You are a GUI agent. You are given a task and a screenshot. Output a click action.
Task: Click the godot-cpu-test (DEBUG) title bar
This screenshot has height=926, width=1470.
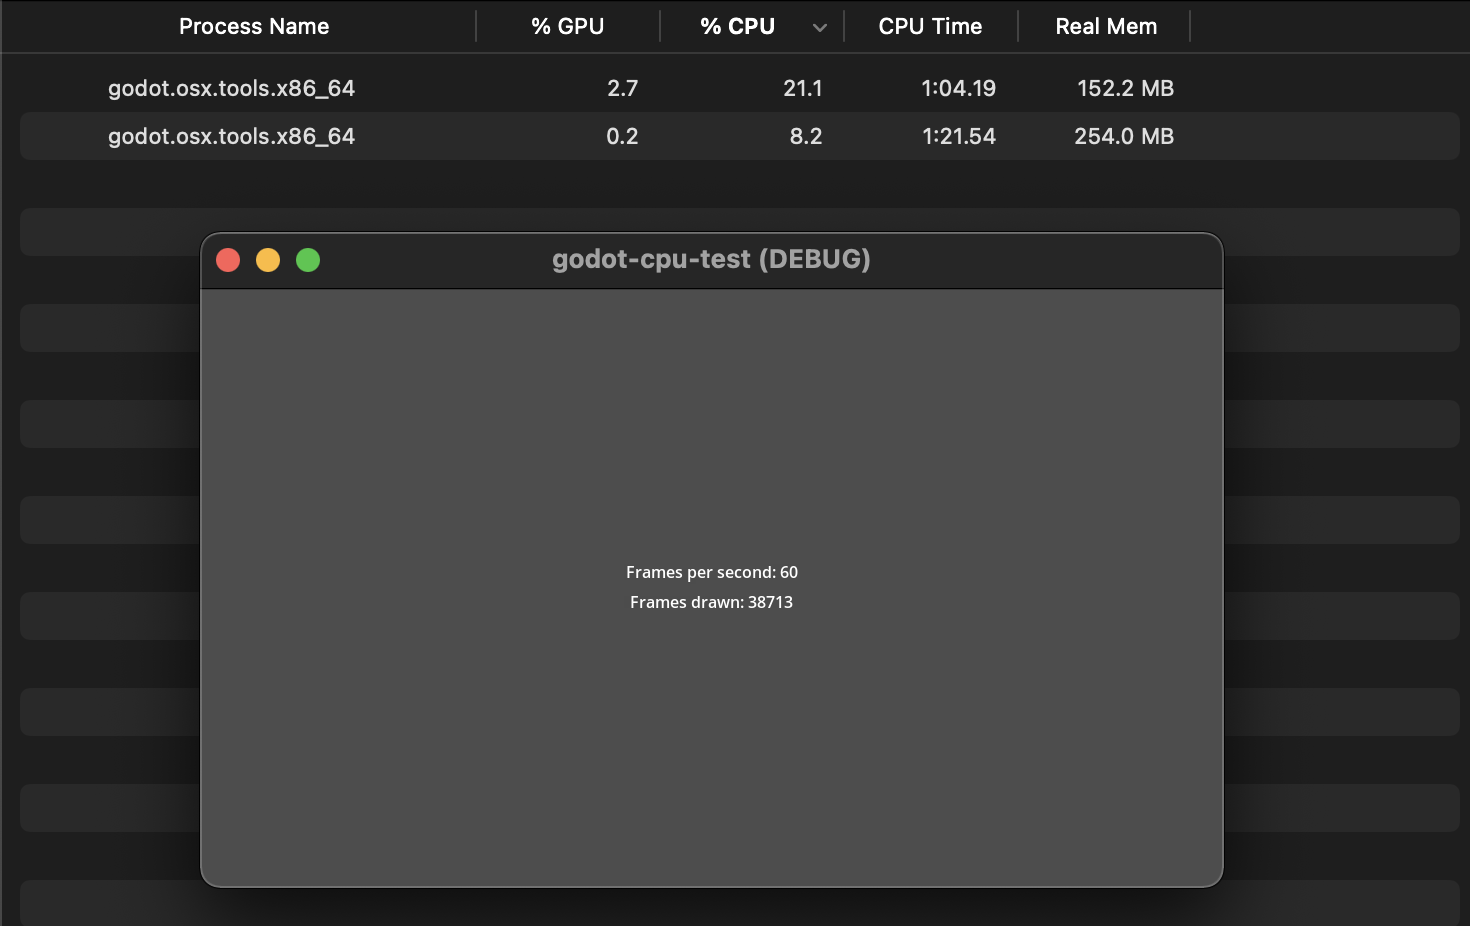tap(712, 259)
